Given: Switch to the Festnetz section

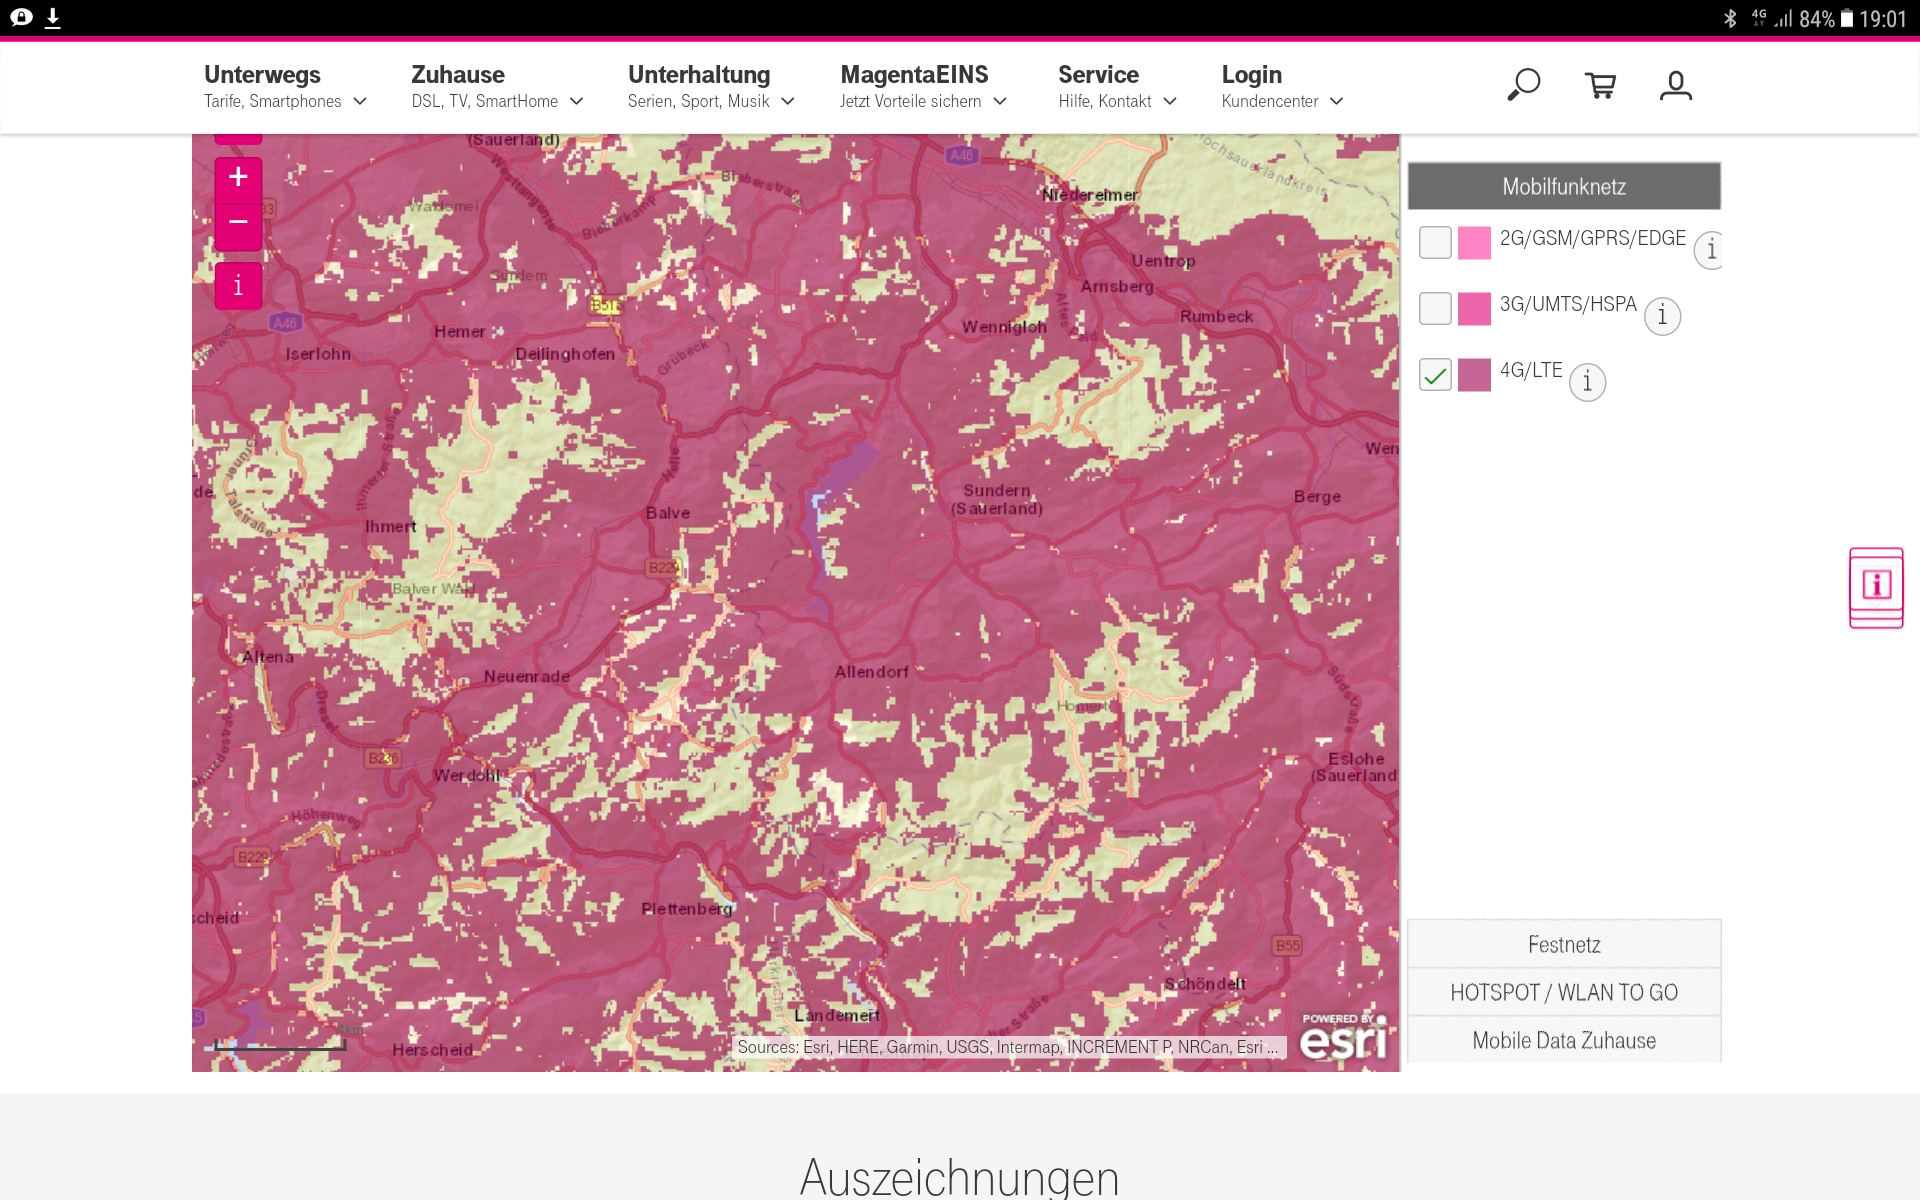Looking at the screenshot, I should click(x=1564, y=944).
